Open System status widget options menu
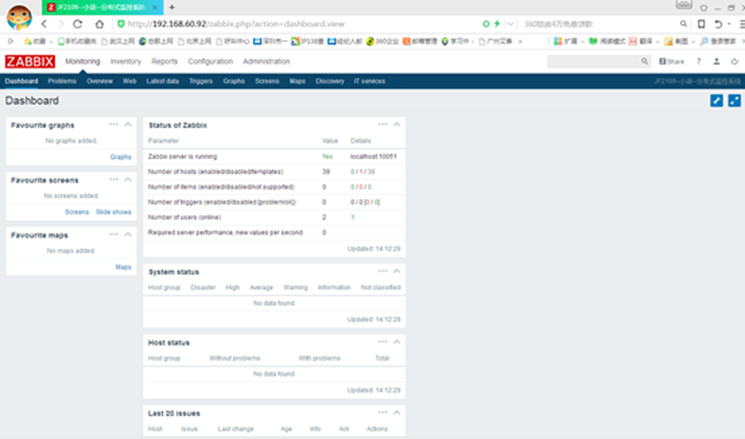The image size is (745, 439). point(382,271)
